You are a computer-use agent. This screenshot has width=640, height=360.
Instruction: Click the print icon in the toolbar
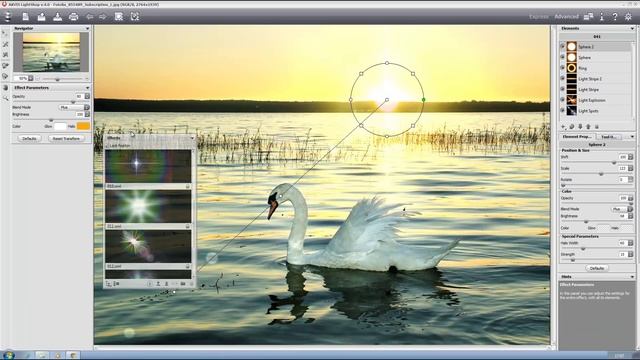(x=73, y=16)
